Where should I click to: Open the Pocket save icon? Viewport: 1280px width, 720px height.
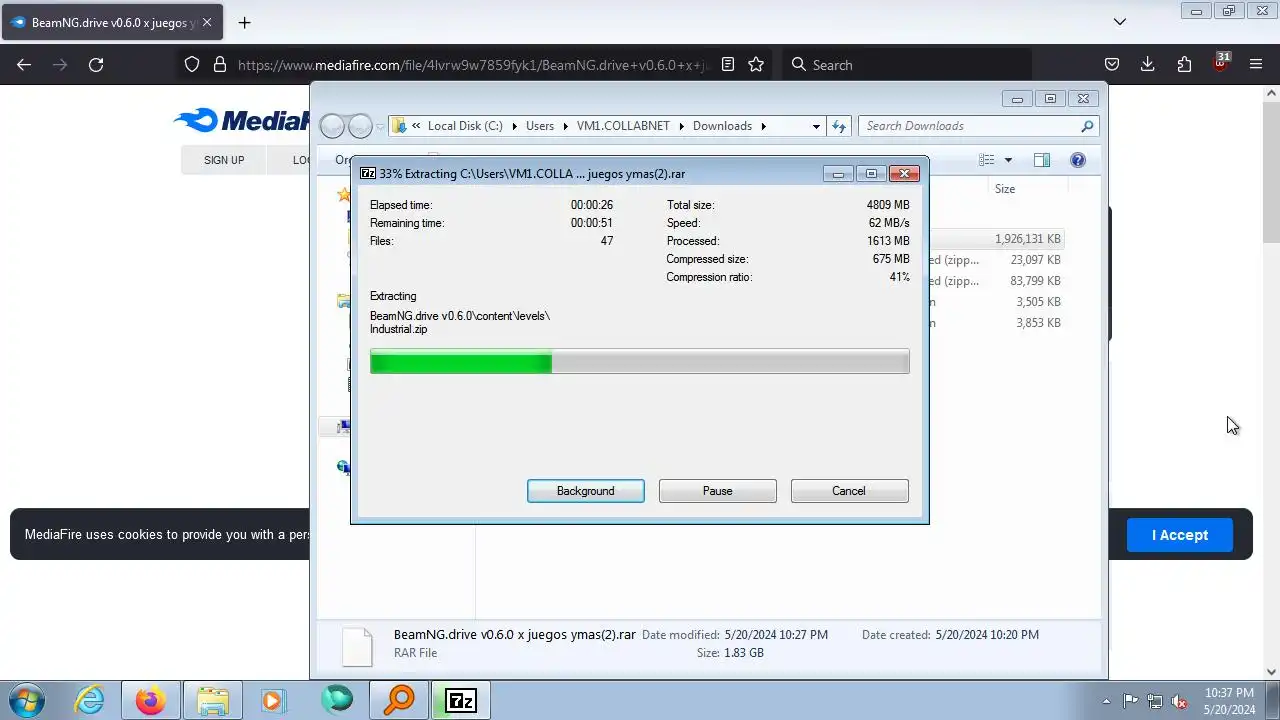1111,65
